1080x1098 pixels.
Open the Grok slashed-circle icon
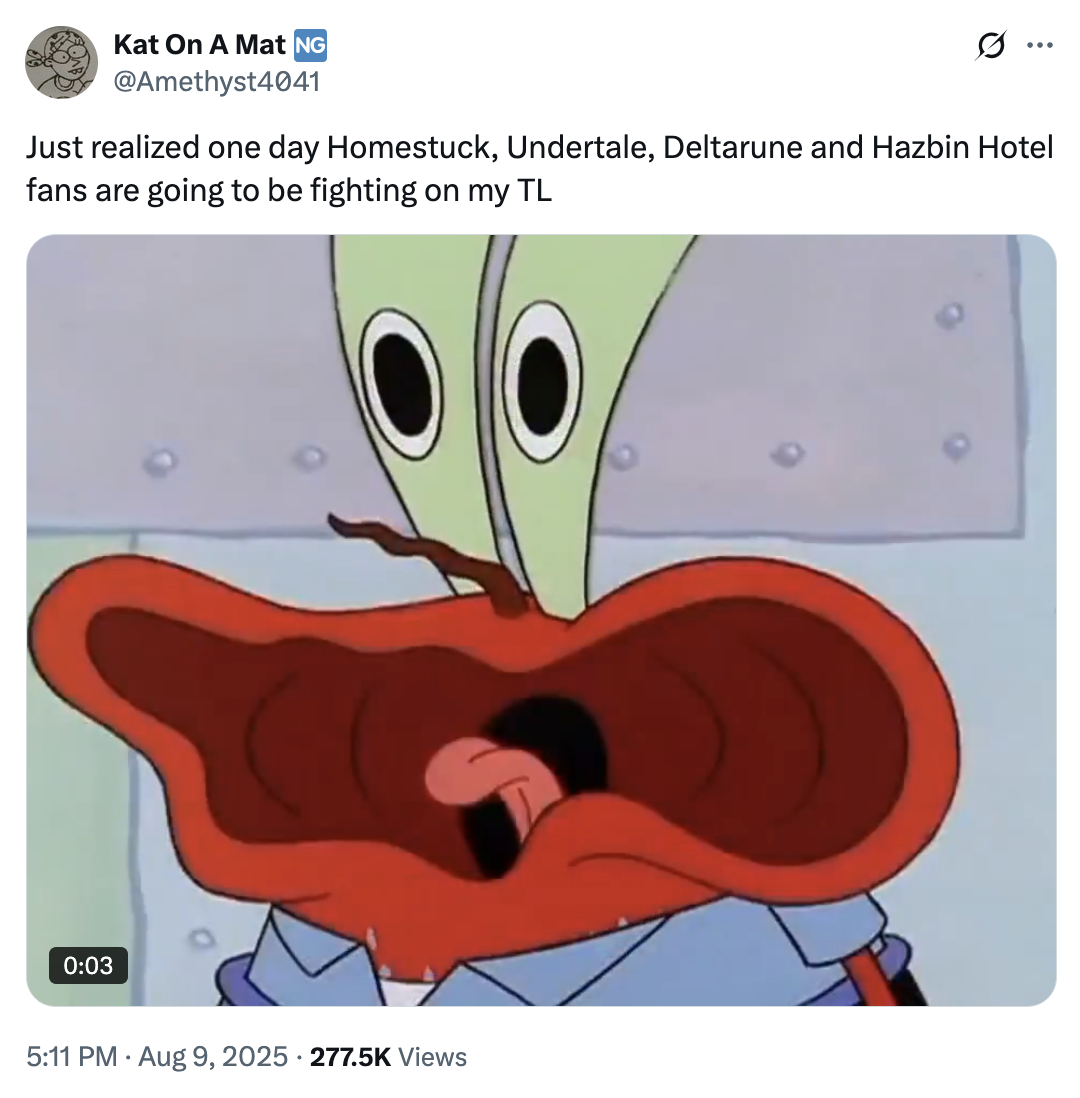(x=990, y=46)
